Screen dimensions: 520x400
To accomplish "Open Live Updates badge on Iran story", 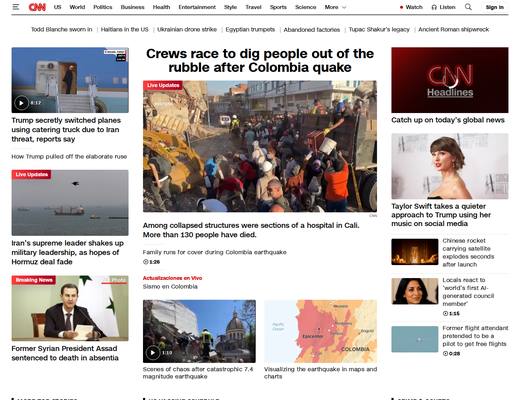I will pos(32,174).
